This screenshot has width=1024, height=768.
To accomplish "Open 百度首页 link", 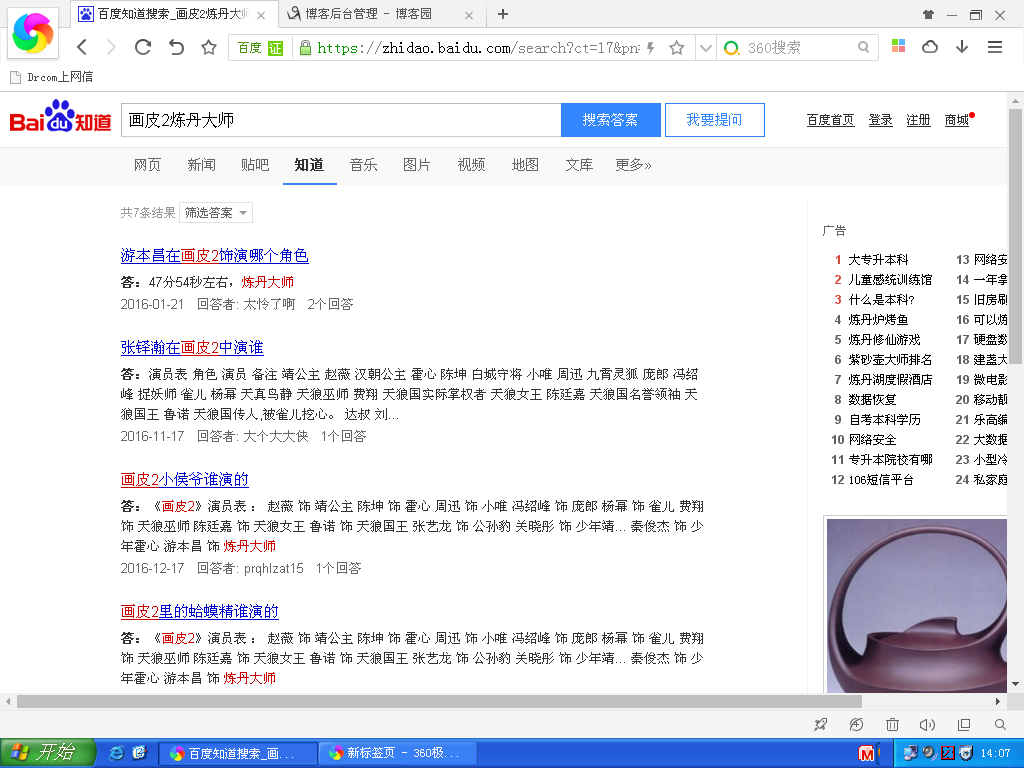I will point(830,120).
